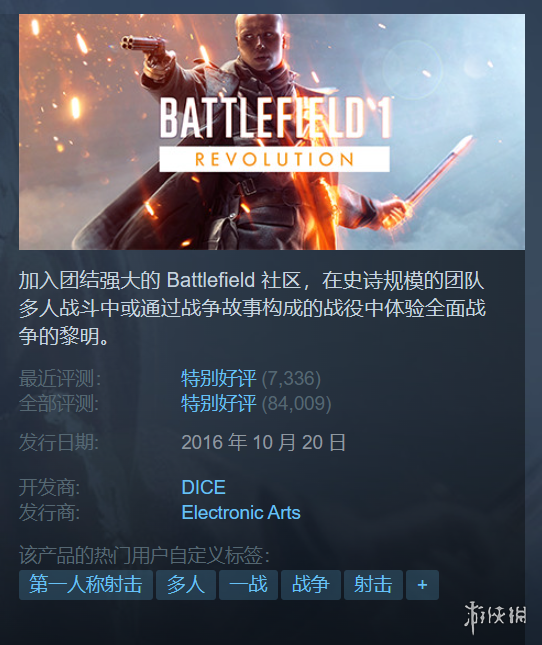
Task: Click the 发行日期 label
Action: pos(59,443)
